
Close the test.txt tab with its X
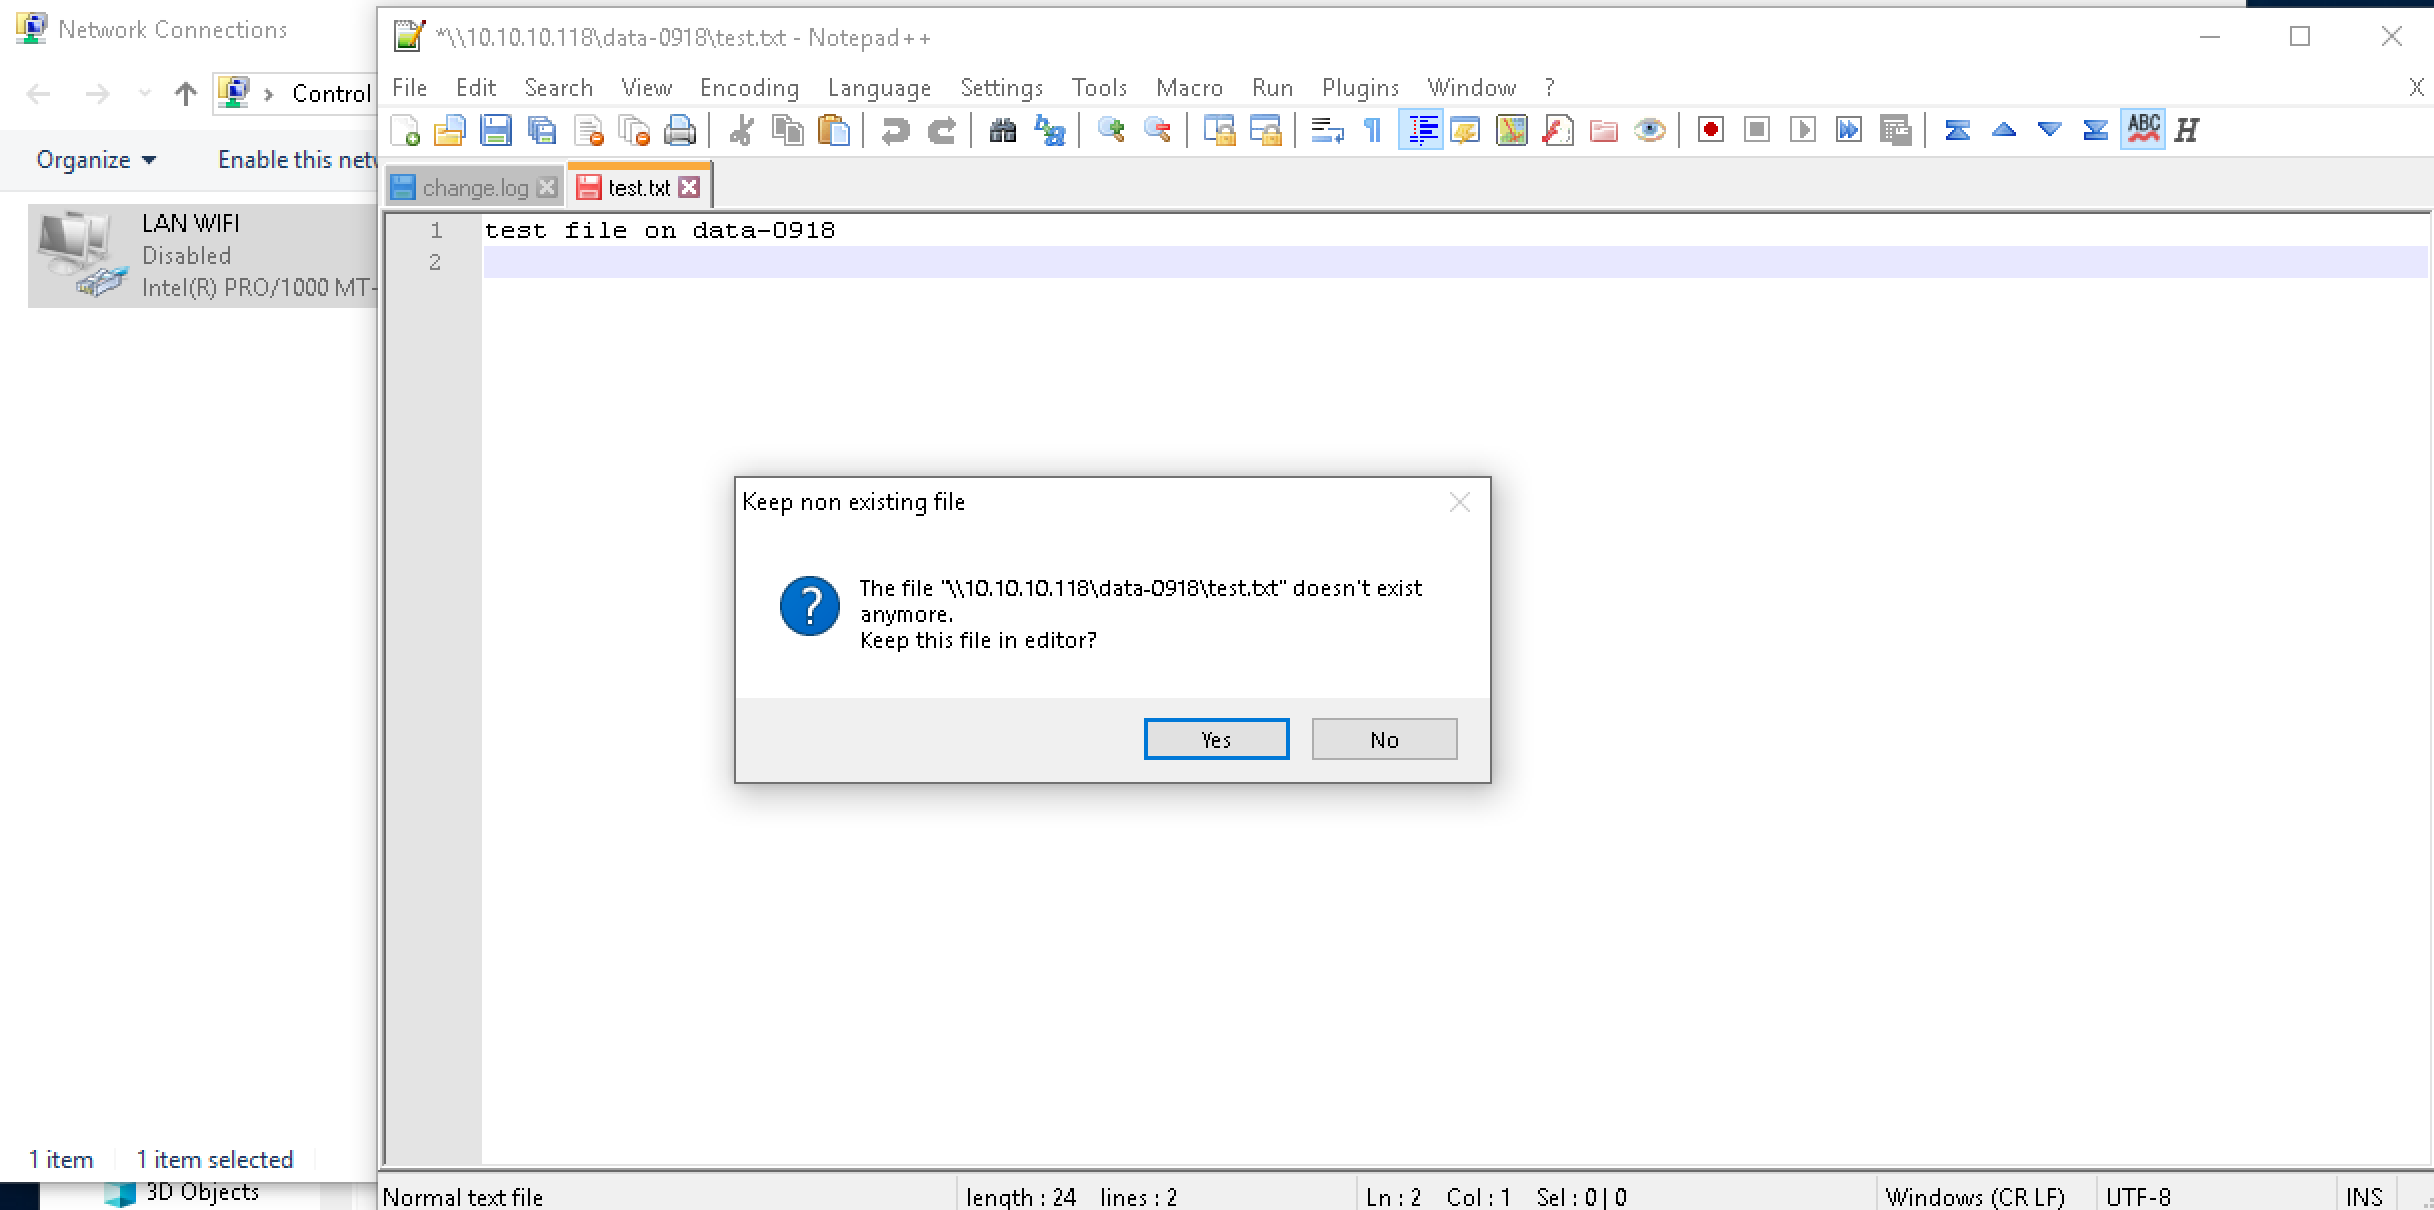click(x=689, y=187)
